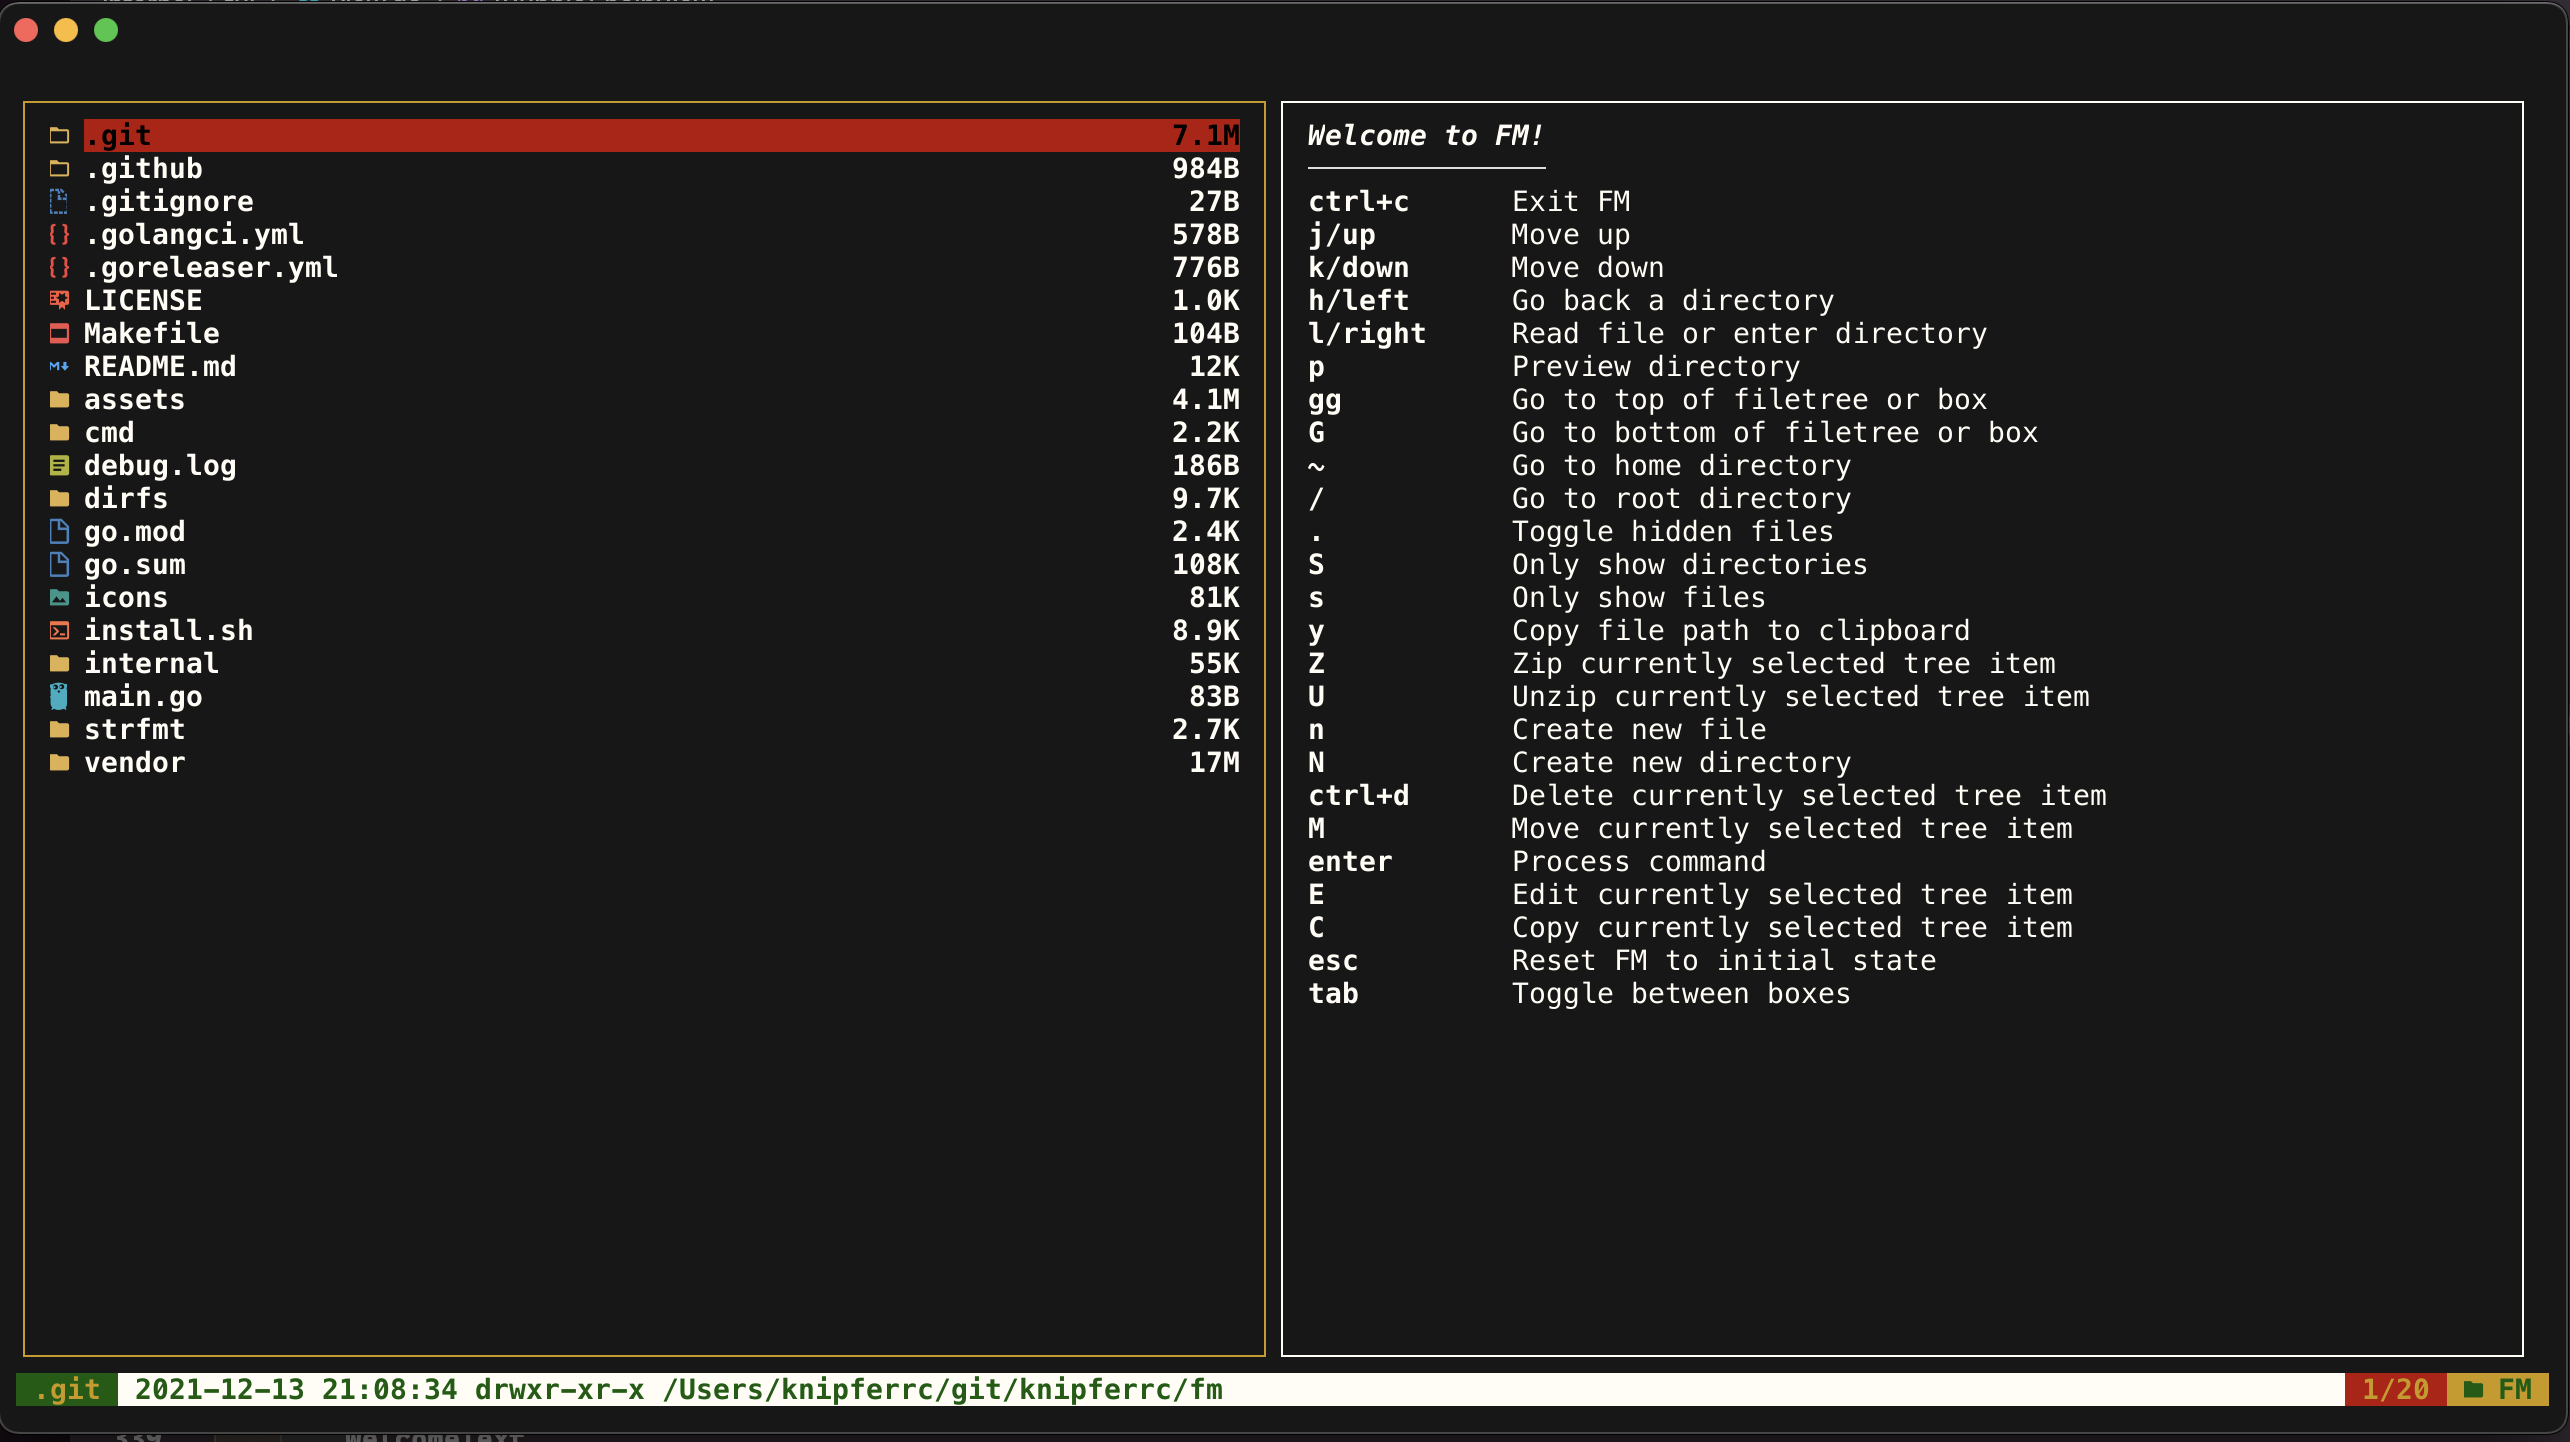Click the 'Welcome to FM!' heading
Screen dimensions: 2570x1442
click(1425, 135)
